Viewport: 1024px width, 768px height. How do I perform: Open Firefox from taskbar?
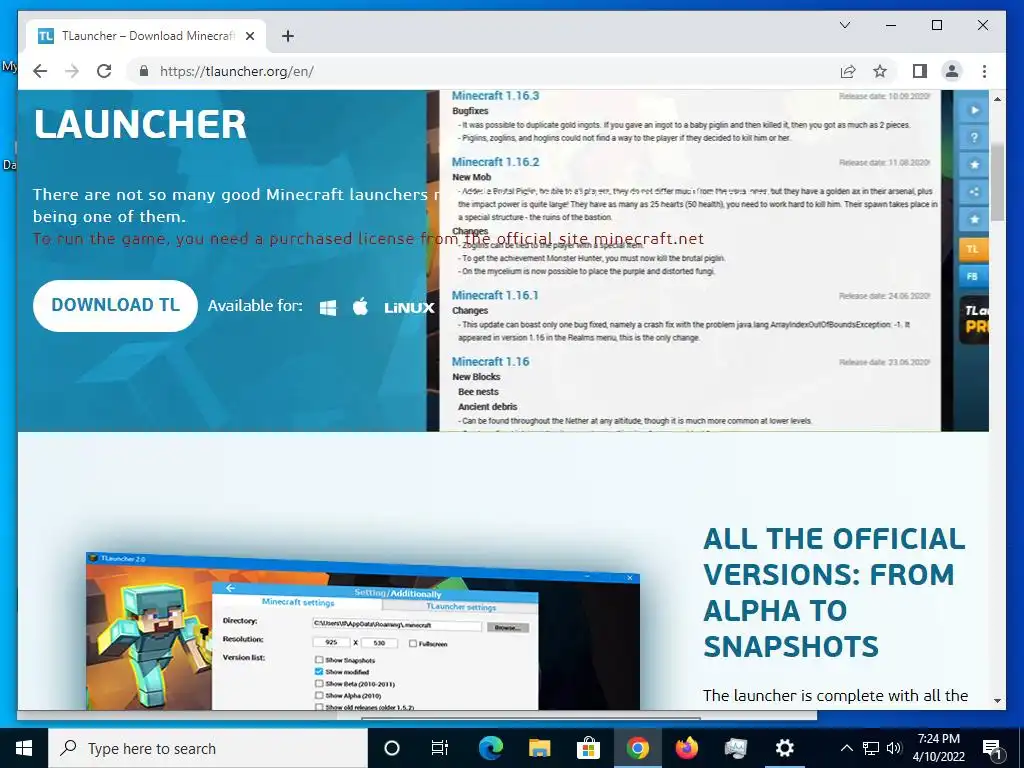[686, 748]
